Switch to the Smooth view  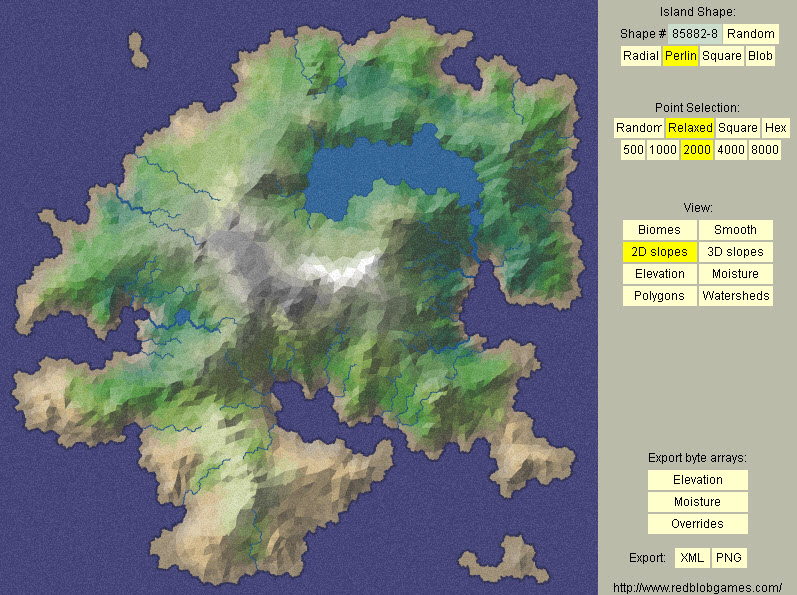735,230
